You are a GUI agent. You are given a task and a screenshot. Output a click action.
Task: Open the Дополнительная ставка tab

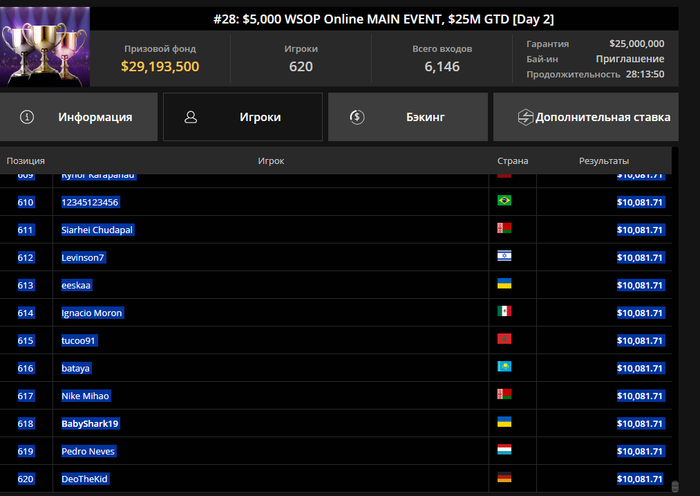[586, 117]
